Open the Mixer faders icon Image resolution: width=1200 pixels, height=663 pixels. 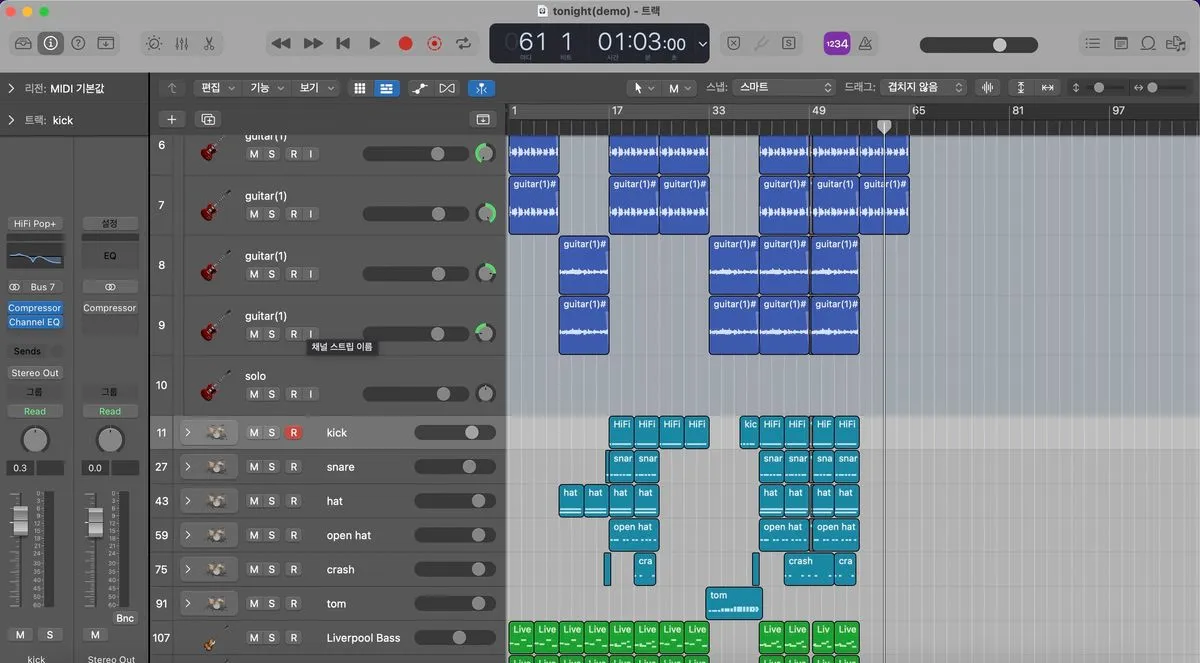[181, 43]
